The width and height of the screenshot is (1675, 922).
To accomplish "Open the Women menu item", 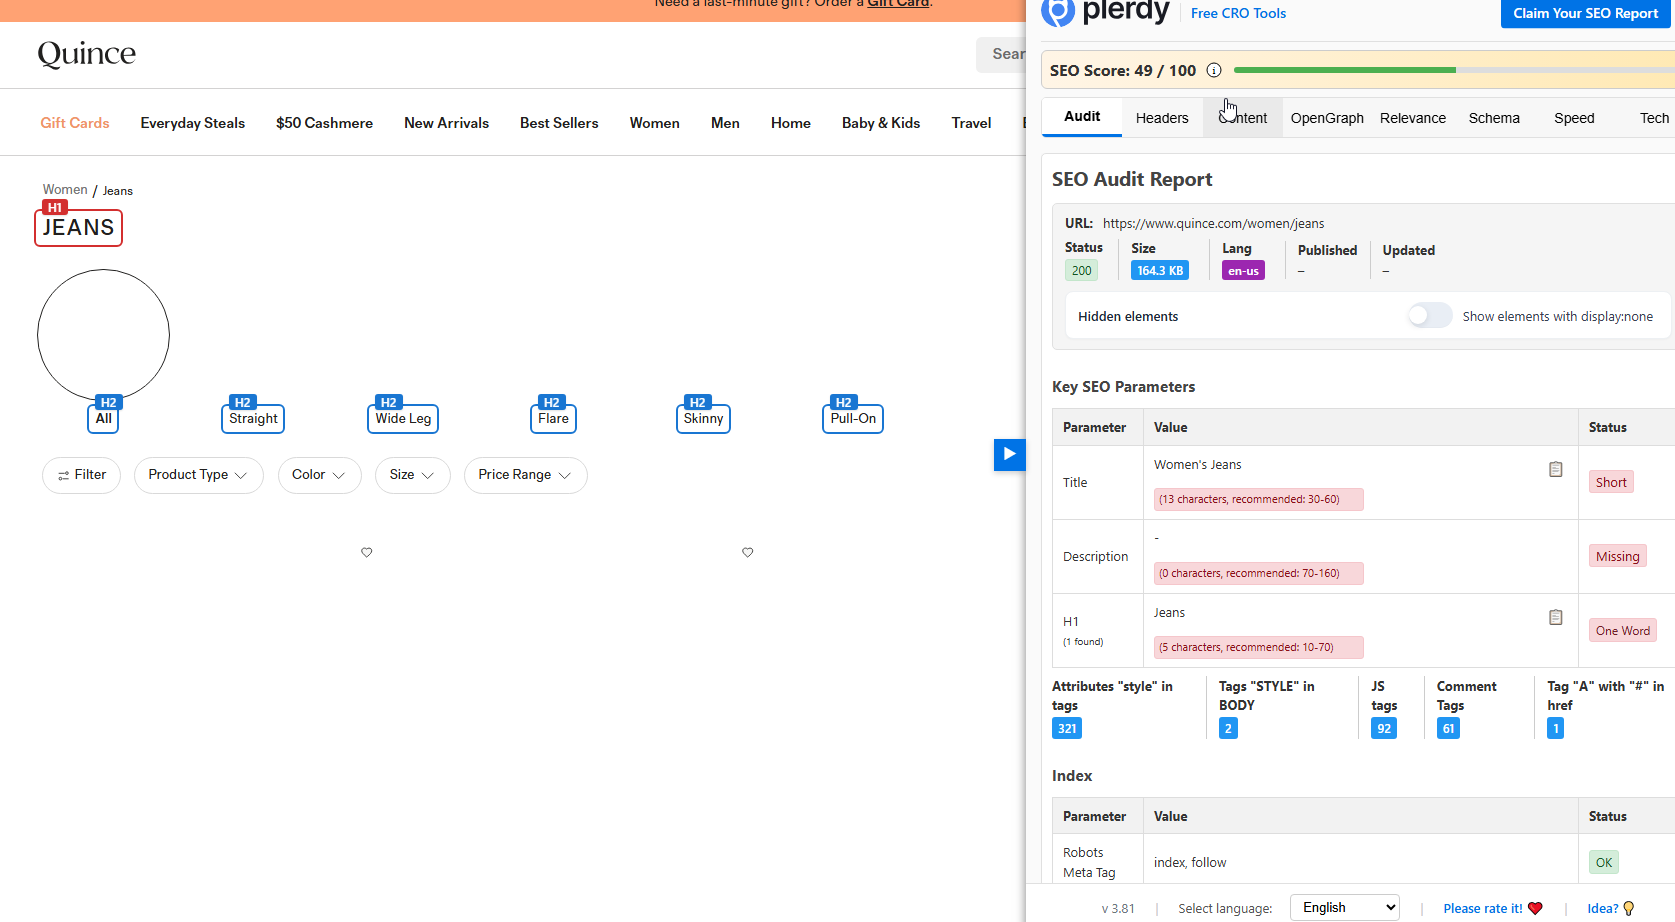I will click(655, 123).
